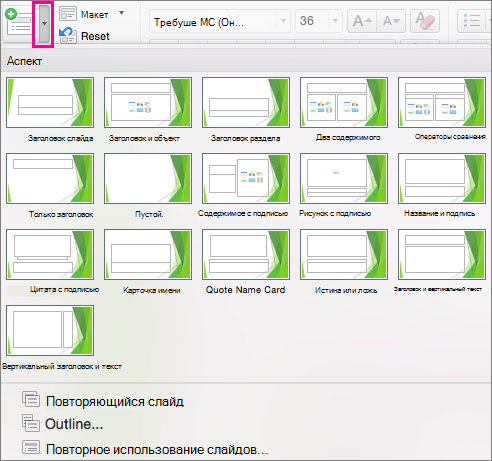Open the font name Требуше МС dropdown
Viewport: 492px width, 461px height.
pyautogui.click(x=283, y=21)
